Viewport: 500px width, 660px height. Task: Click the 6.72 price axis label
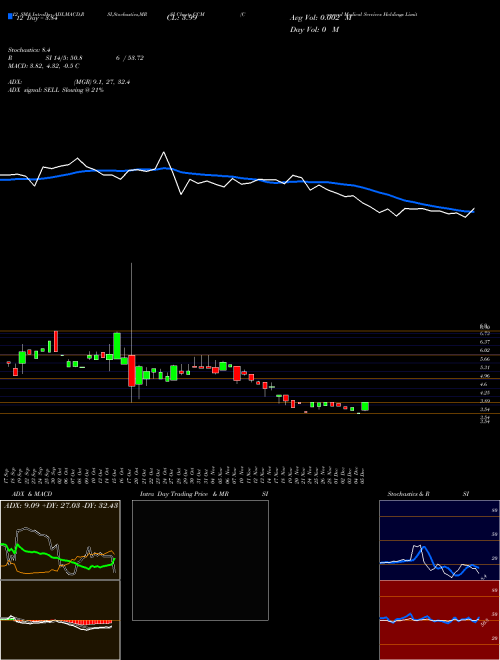point(485,333)
